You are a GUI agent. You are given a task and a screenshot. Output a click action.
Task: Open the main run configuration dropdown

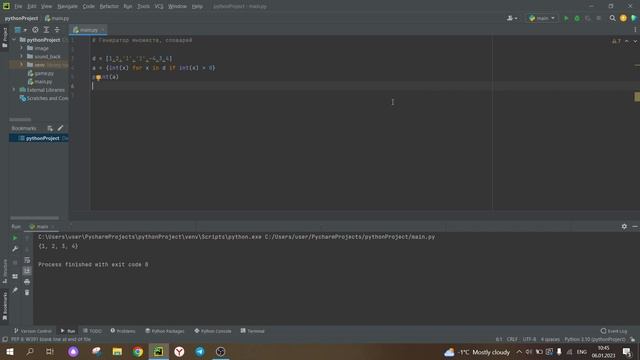coord(542,18)
